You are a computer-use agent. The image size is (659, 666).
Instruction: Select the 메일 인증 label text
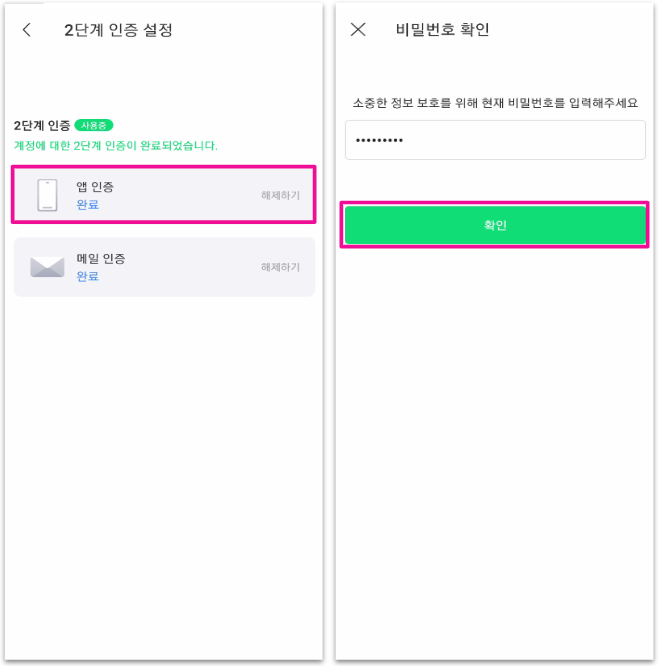100,259
